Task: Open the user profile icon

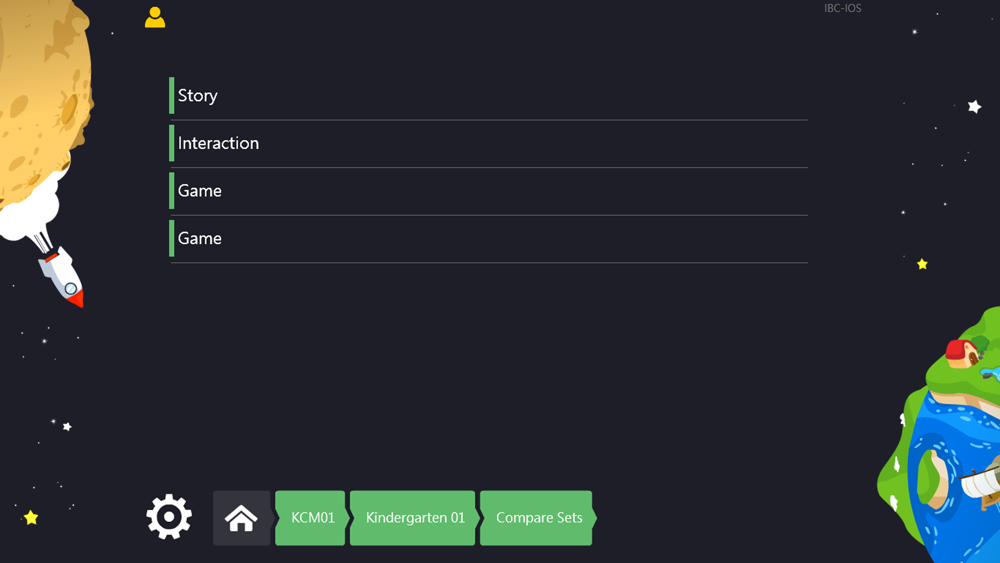Action: (x=155, y=17)
